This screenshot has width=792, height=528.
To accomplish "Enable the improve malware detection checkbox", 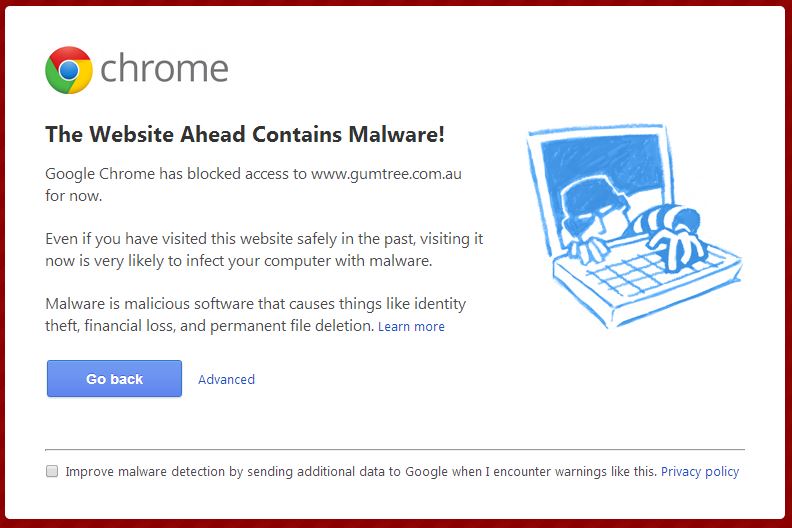I will coord(52,471).
